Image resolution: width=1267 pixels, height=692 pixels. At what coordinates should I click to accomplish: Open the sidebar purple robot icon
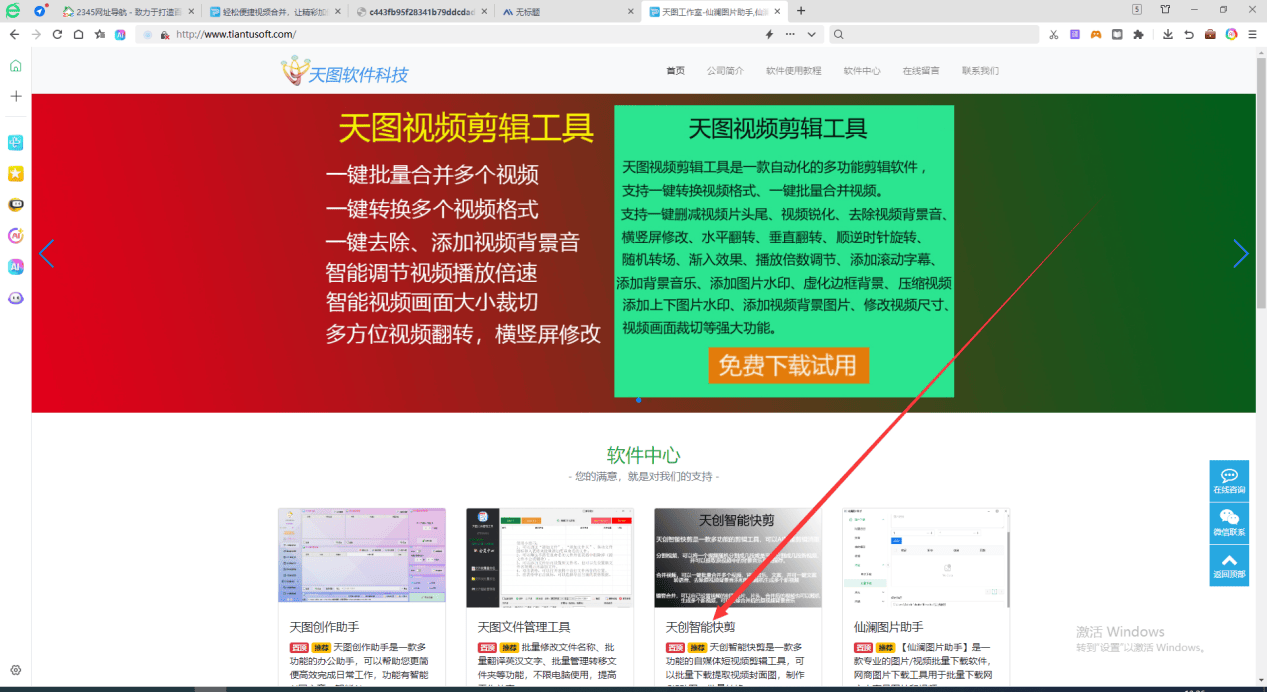tap(15, 298)
